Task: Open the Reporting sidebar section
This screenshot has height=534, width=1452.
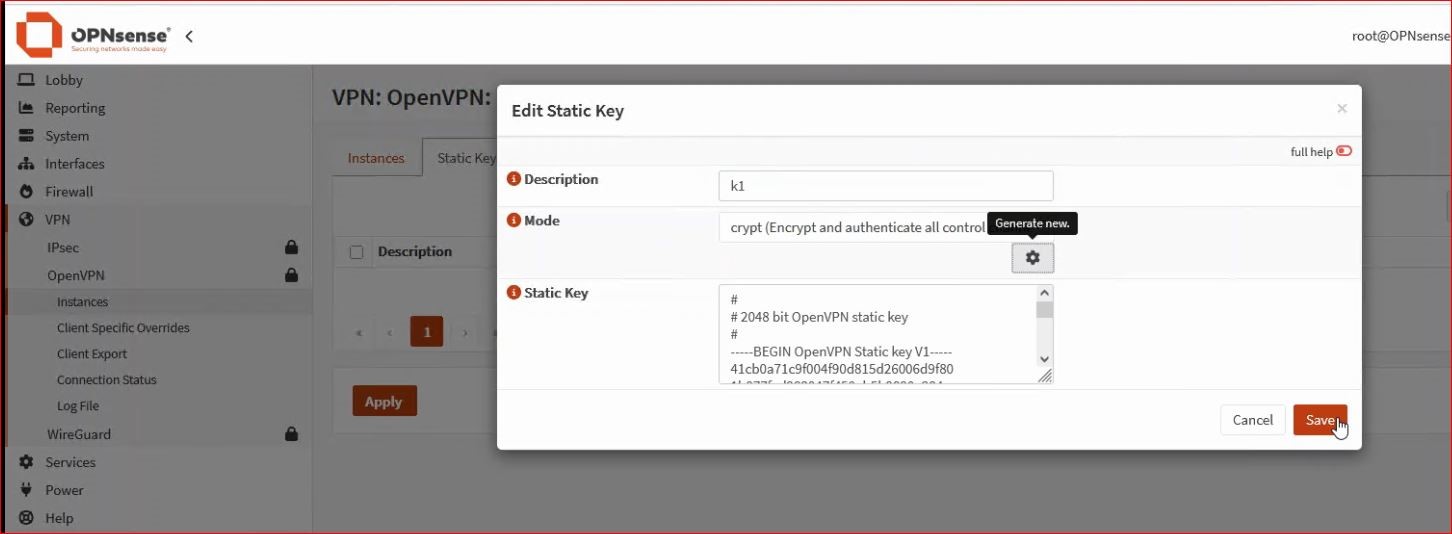Action: [75, 108]
